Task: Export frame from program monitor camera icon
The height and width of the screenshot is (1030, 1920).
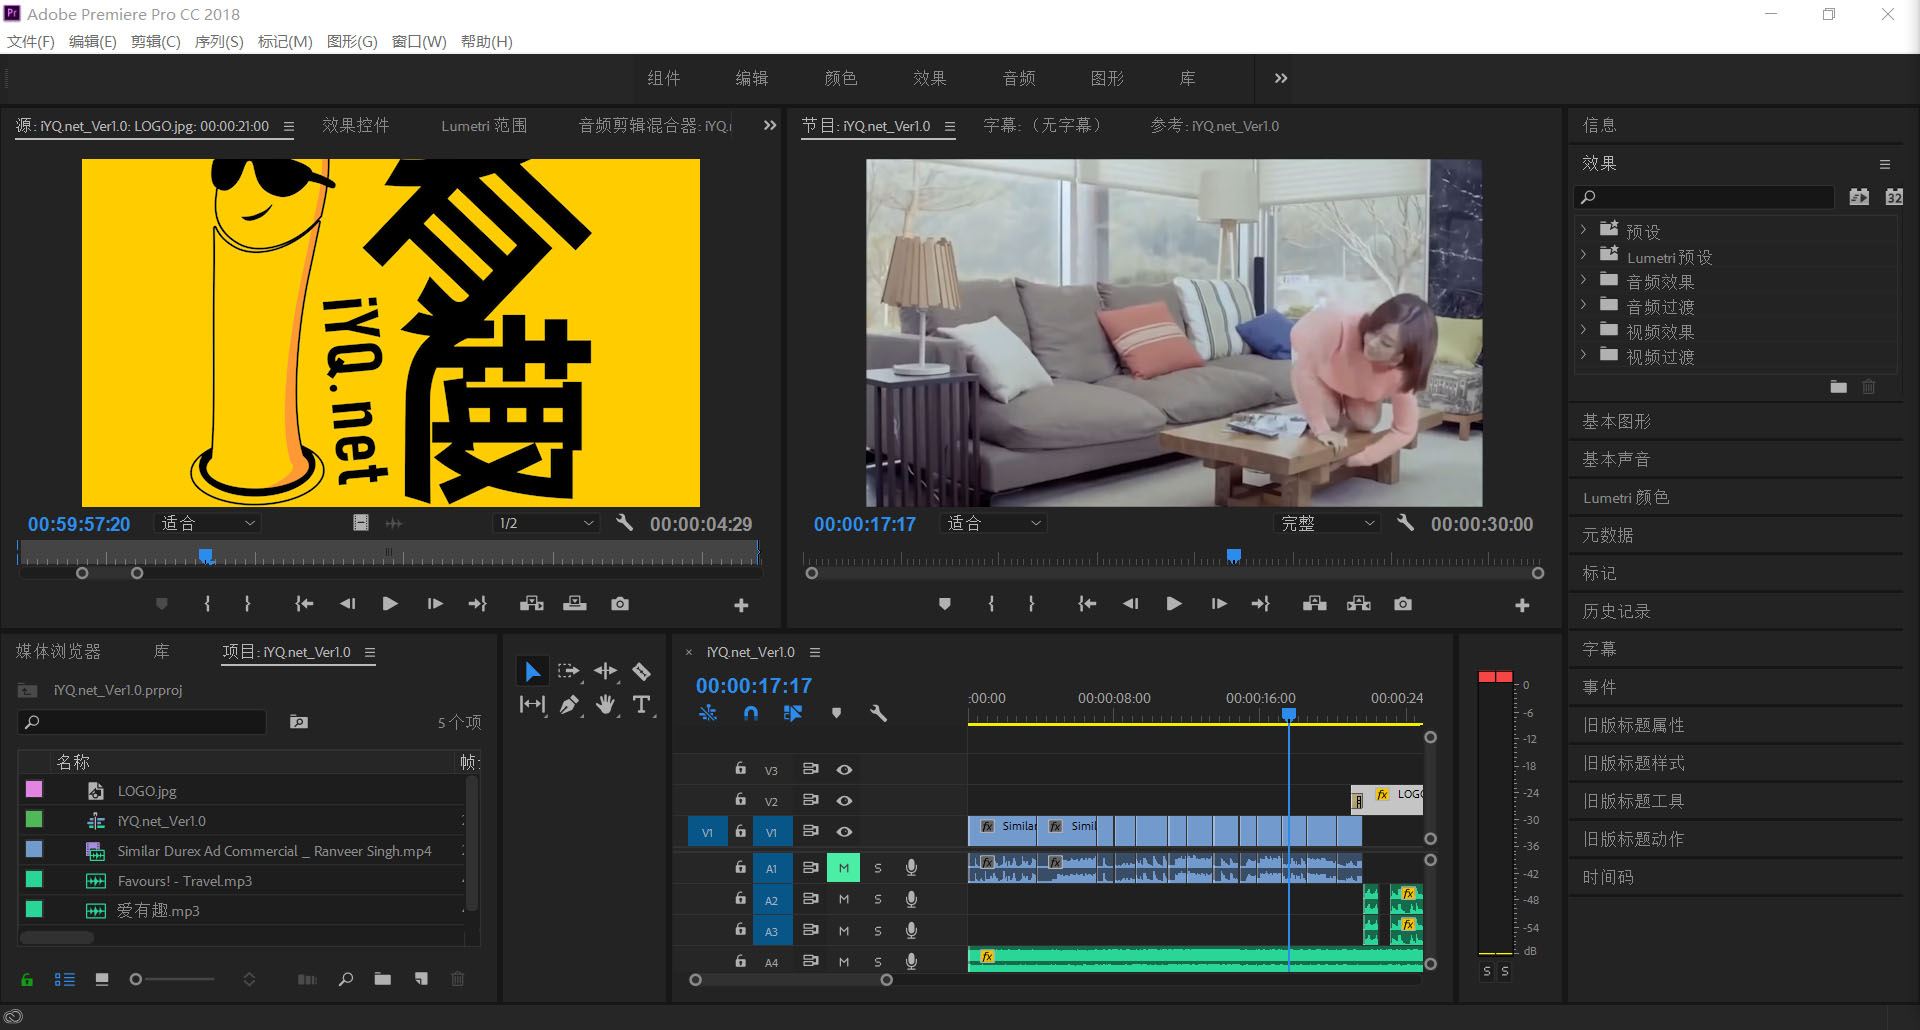Action: 1403,604
